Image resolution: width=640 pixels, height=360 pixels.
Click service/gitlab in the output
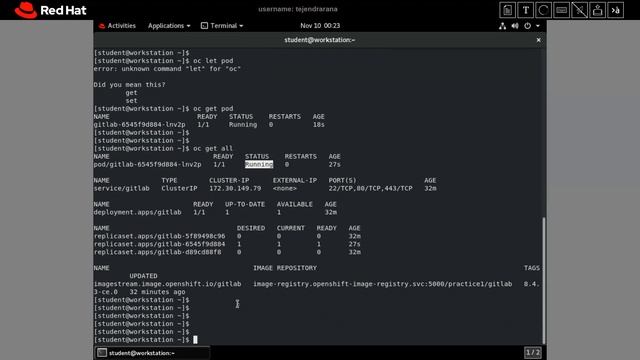tap(122, 188)
